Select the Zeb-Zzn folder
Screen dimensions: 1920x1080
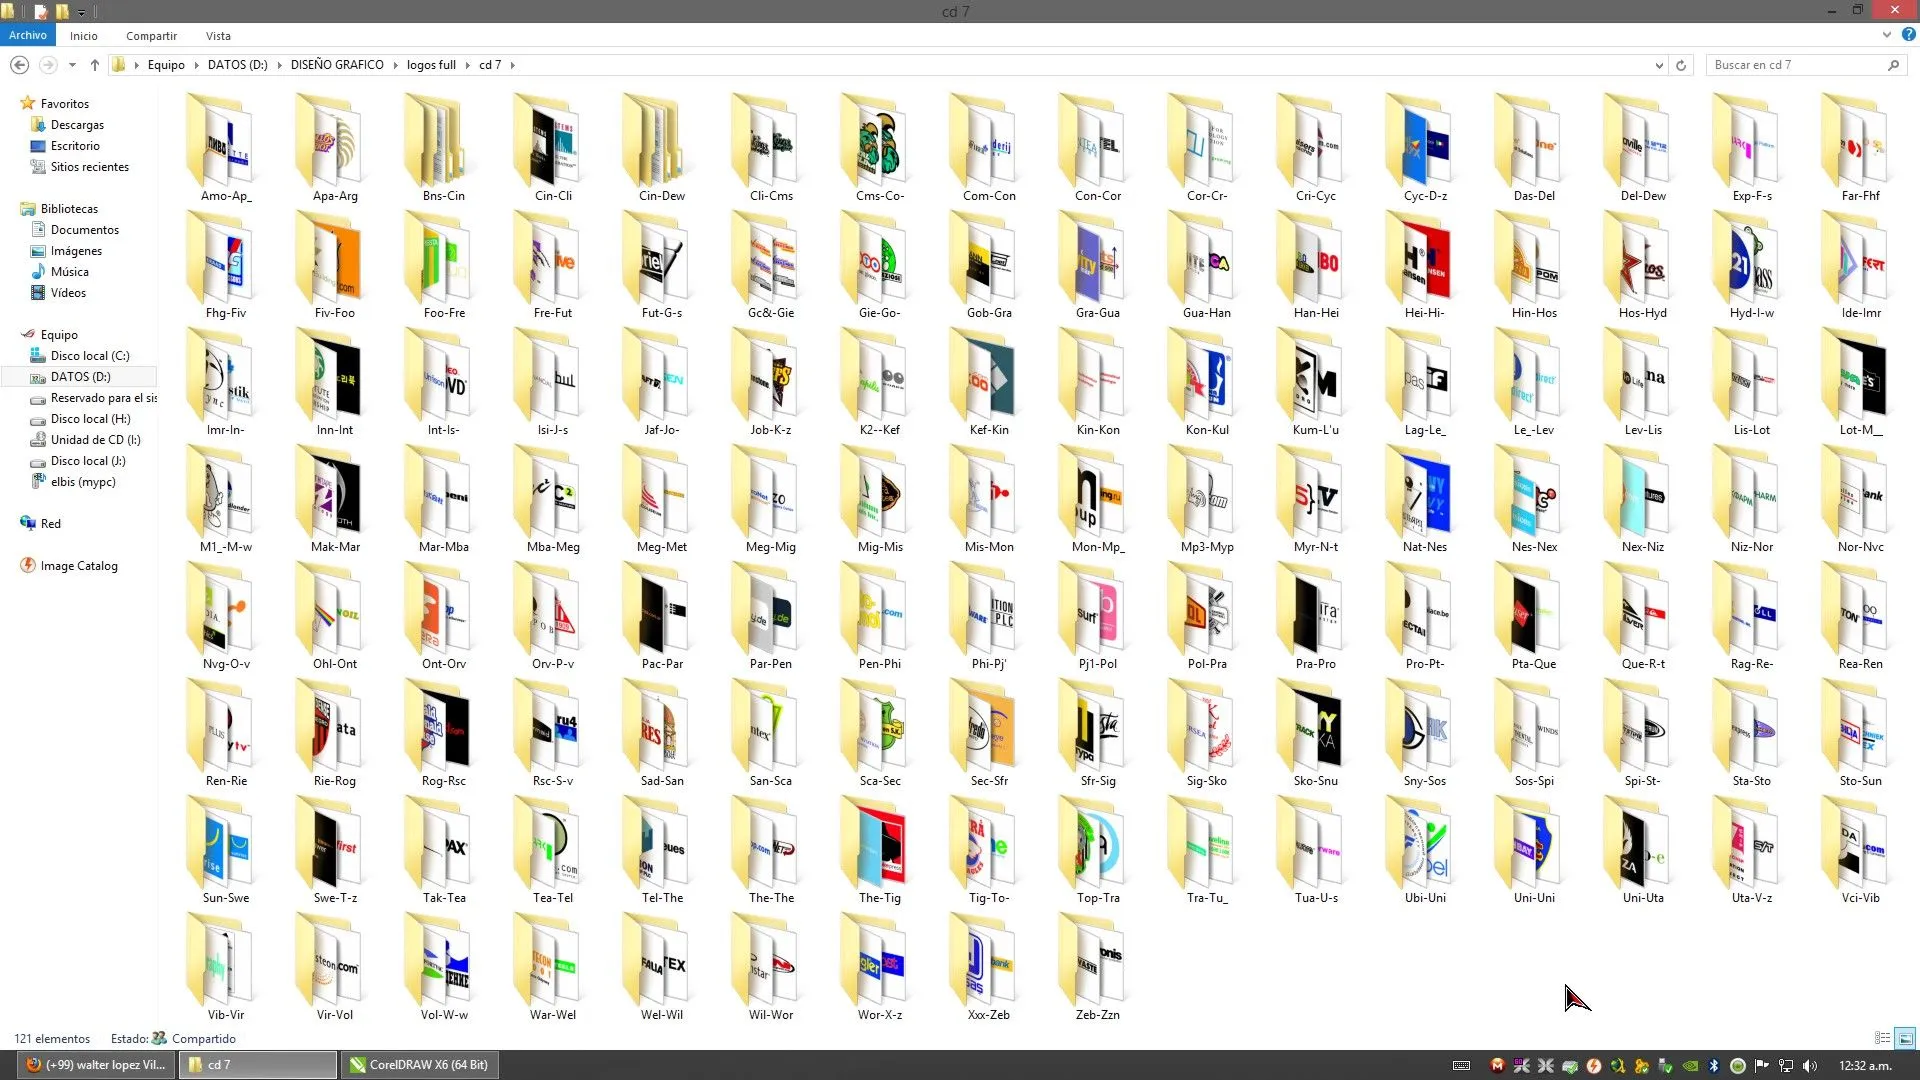pyautogui.click(x=1098, y=967)
